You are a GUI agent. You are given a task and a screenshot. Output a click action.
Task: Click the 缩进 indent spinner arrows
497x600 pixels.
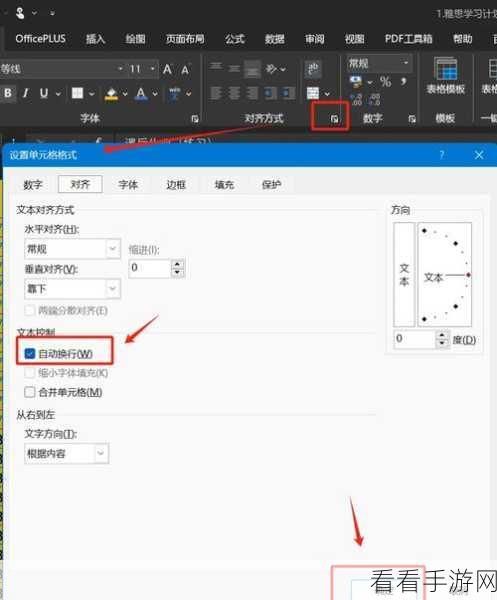click(x=177, y=268)
